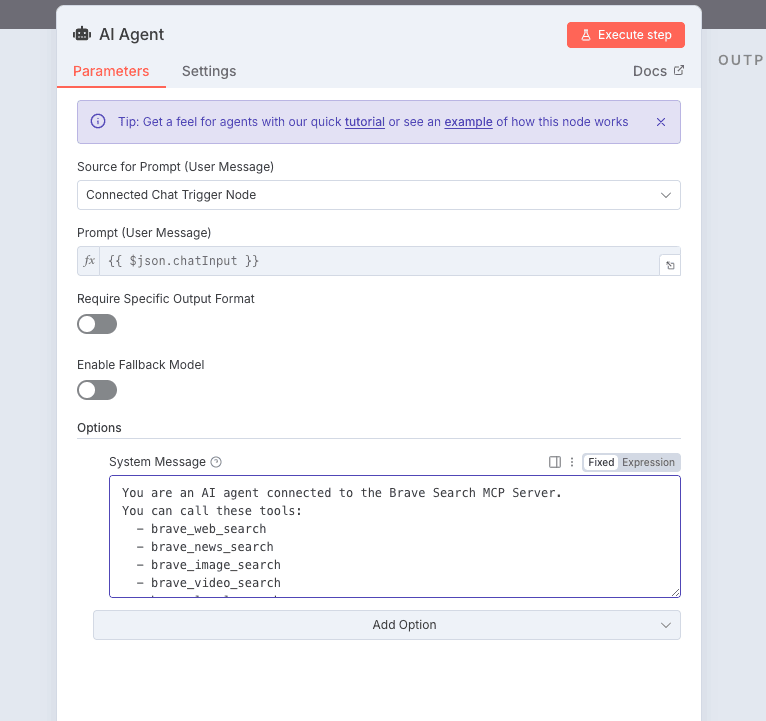This screenshot has width=766, height=721.
Task: Click the AI Agent robot icon
Action: [82, 34]
